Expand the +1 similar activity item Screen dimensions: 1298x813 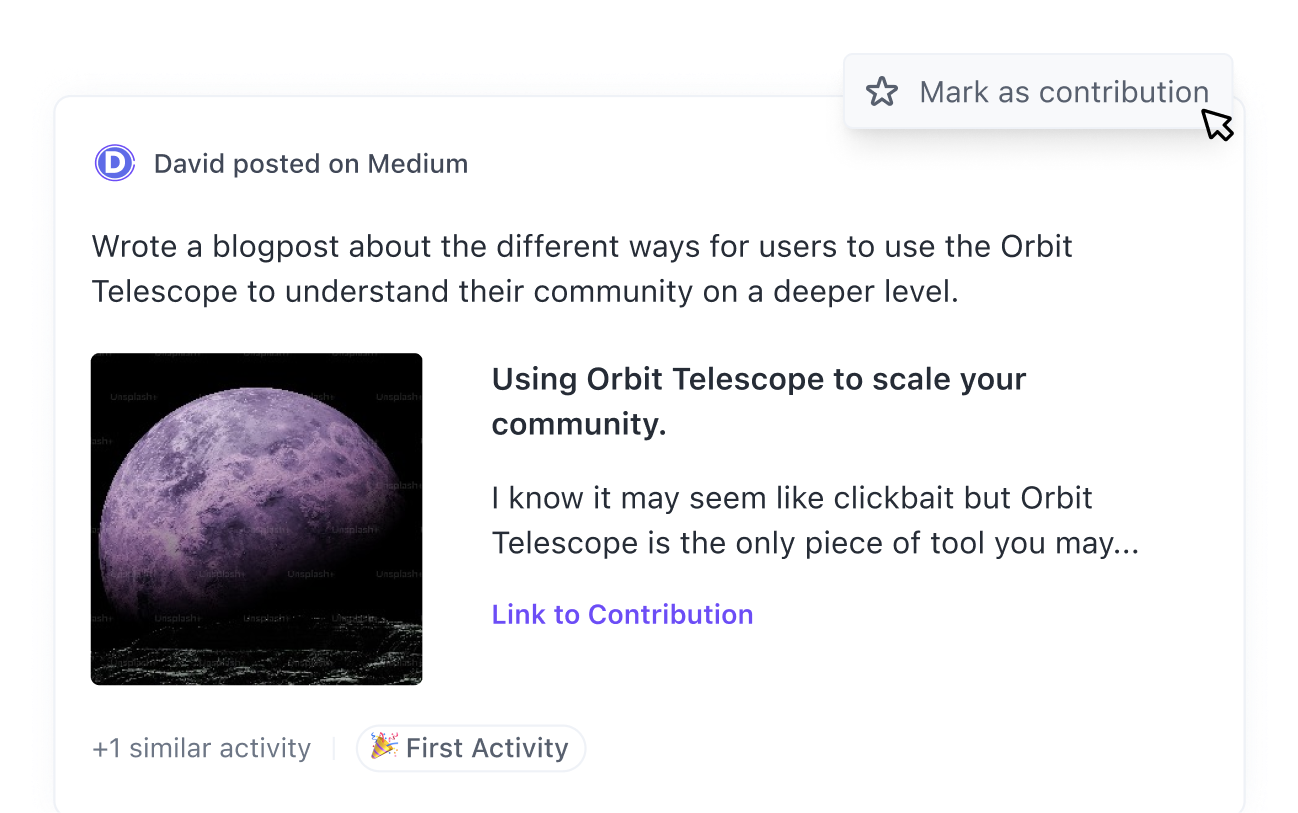pyautogui.click(x=201, y=748)
